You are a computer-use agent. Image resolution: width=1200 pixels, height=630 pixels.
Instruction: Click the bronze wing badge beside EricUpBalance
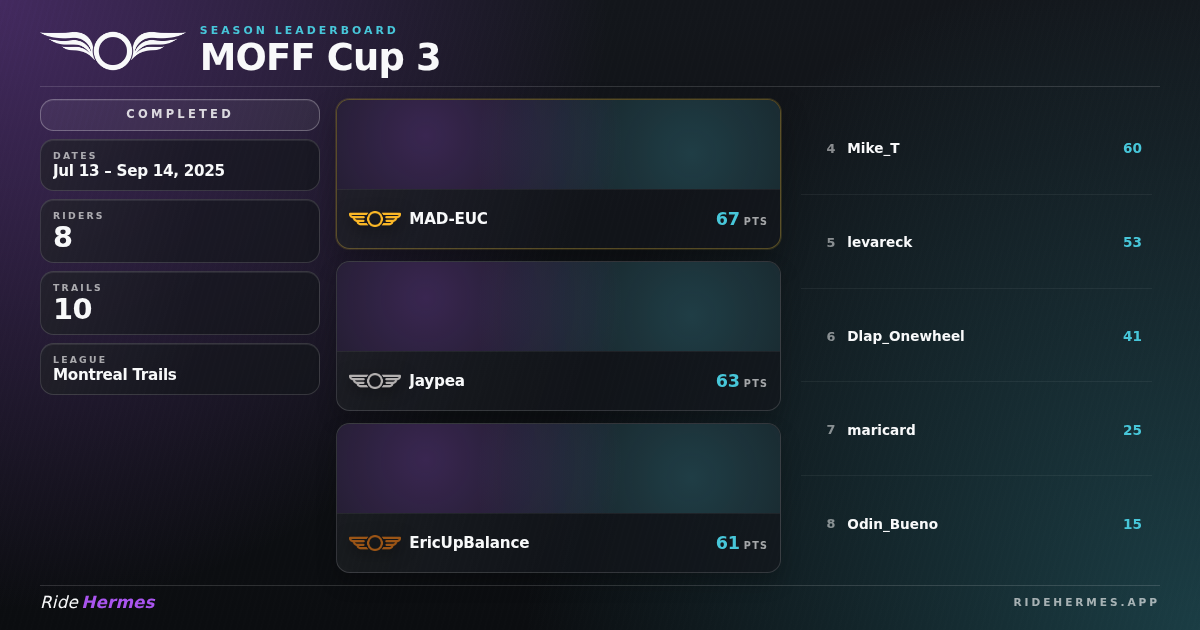click(x=375, y=543)
